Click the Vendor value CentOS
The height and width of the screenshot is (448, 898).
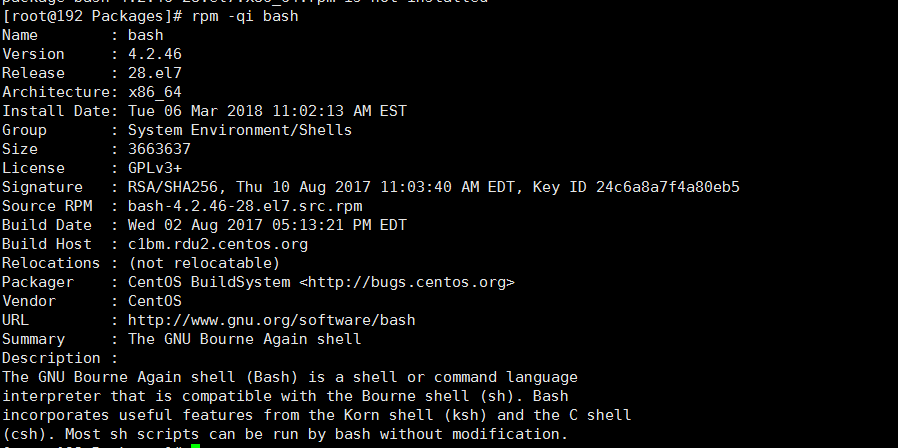click(155, 301)
